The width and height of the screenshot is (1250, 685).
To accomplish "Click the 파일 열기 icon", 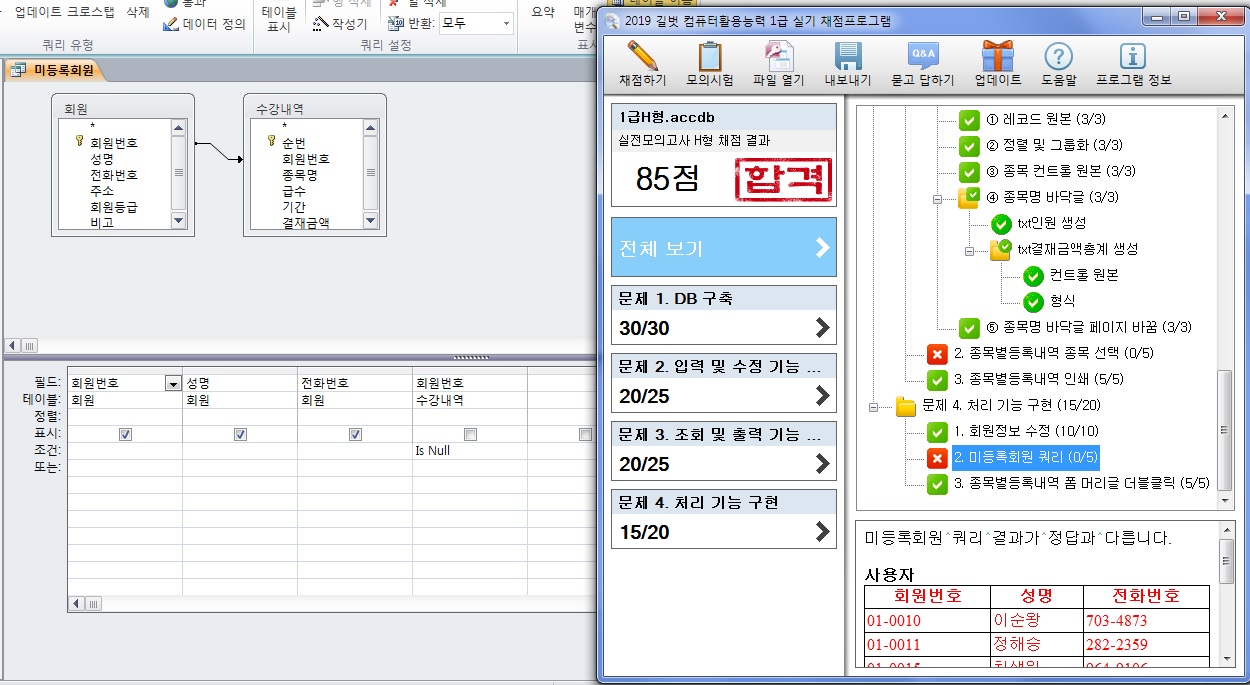I will click(778, 57).
